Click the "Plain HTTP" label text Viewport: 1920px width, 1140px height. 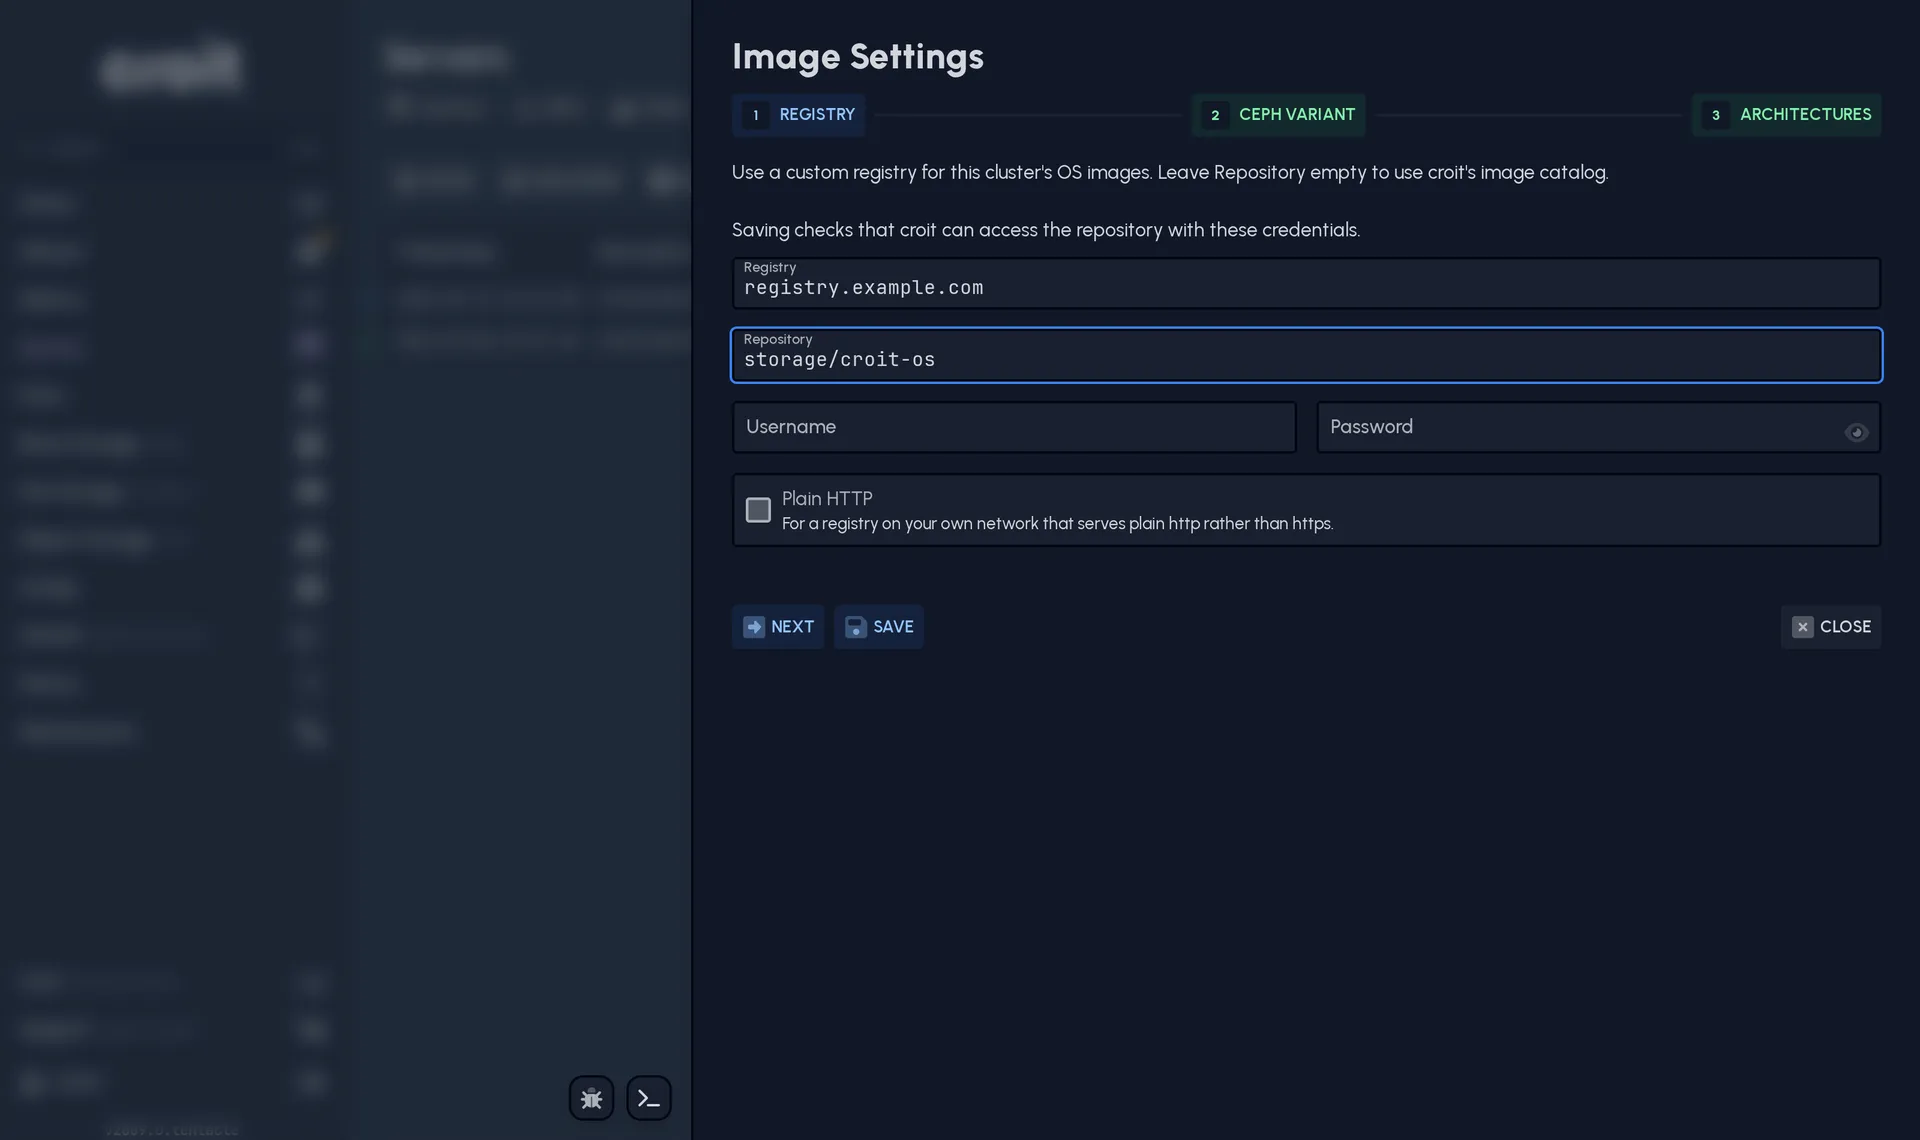tap(827, 498)
